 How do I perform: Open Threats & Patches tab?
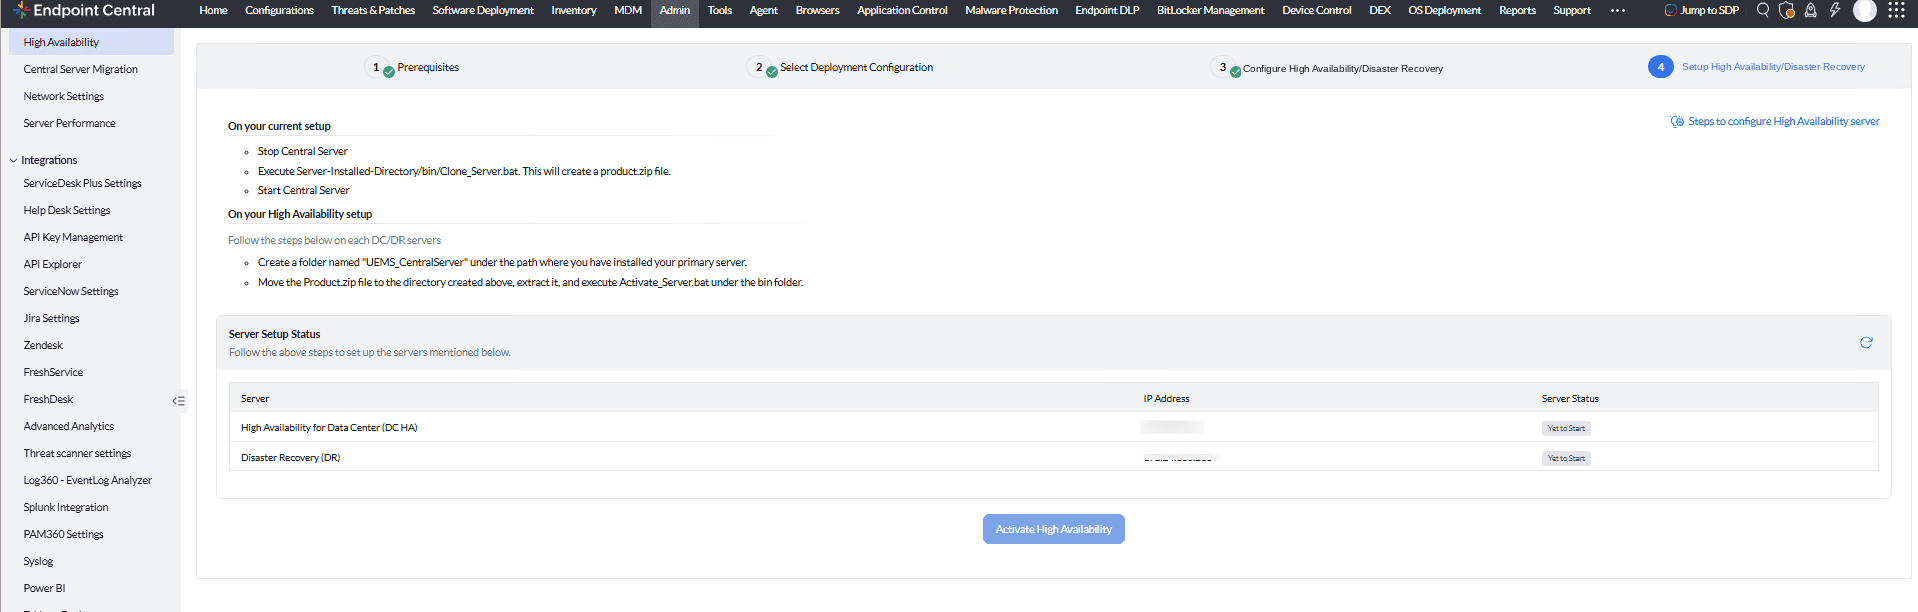pos(373,10)
